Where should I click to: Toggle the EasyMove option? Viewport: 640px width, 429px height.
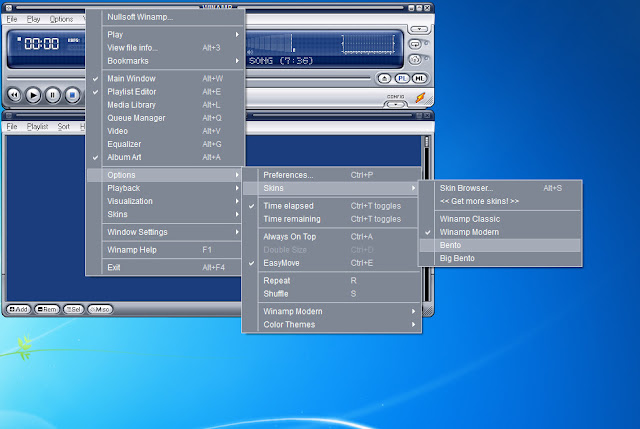pos(332,263)
